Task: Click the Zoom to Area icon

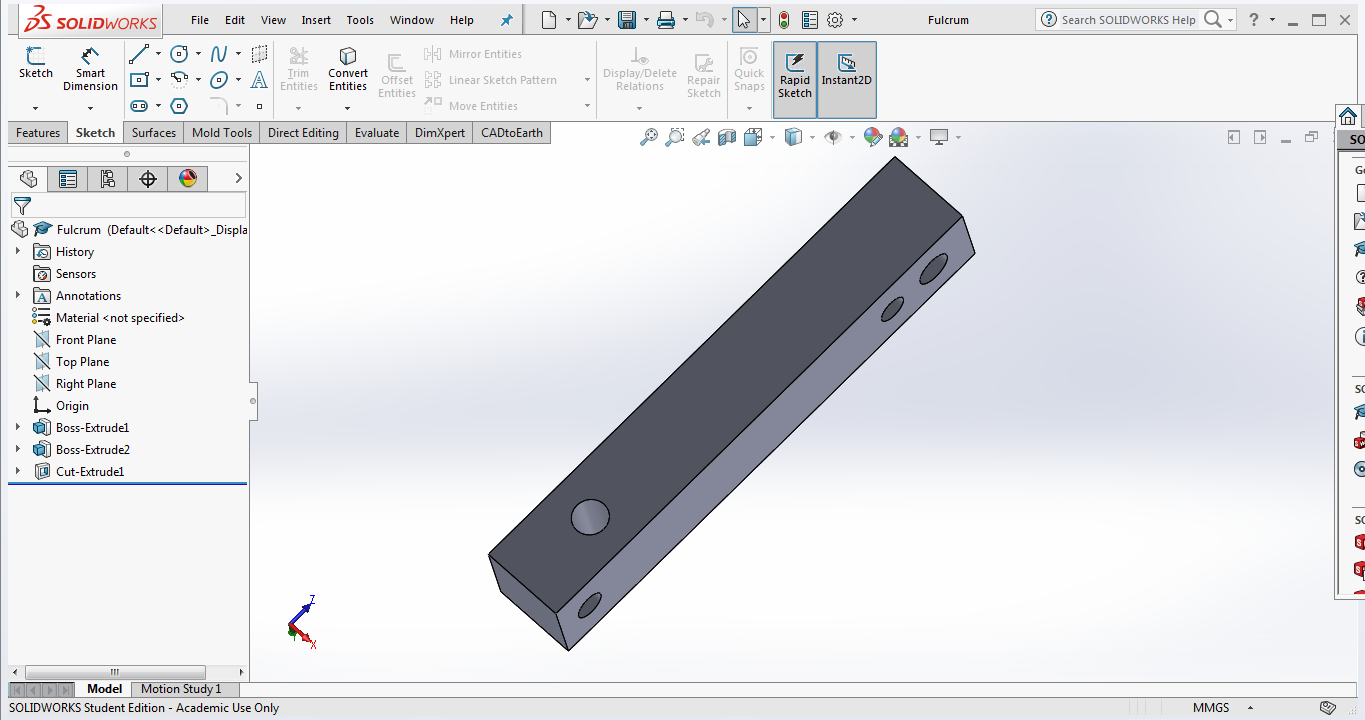Action: pyautogui.click(x=675, y=137)
